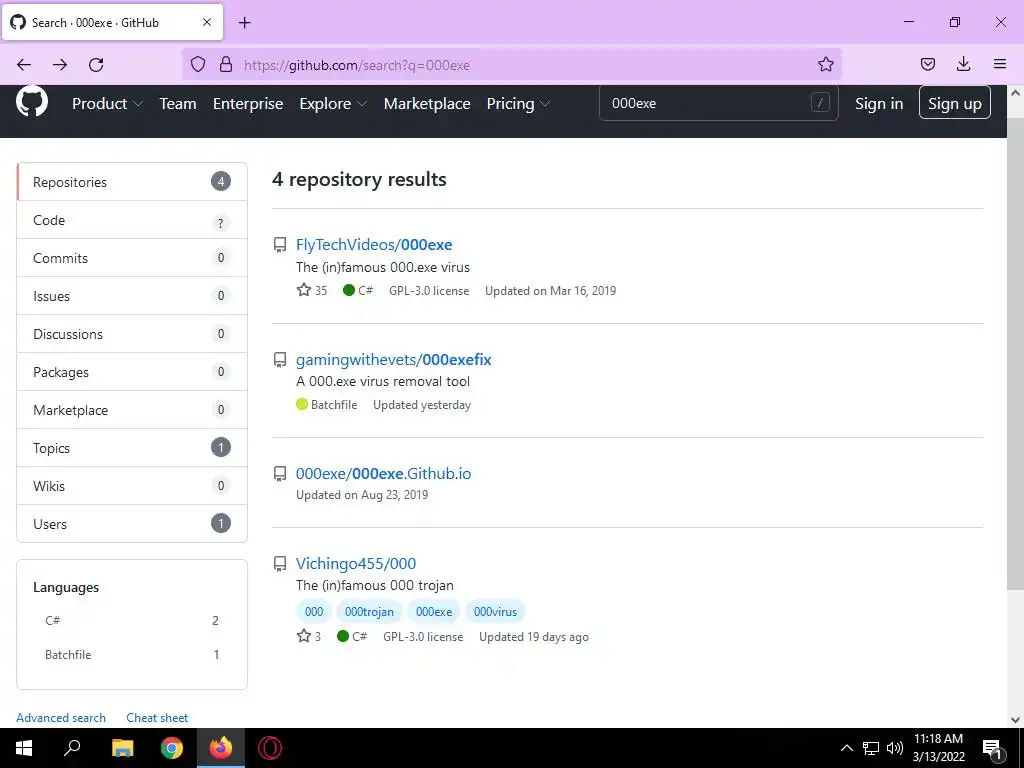Click the Sign up button

point(955,103)
